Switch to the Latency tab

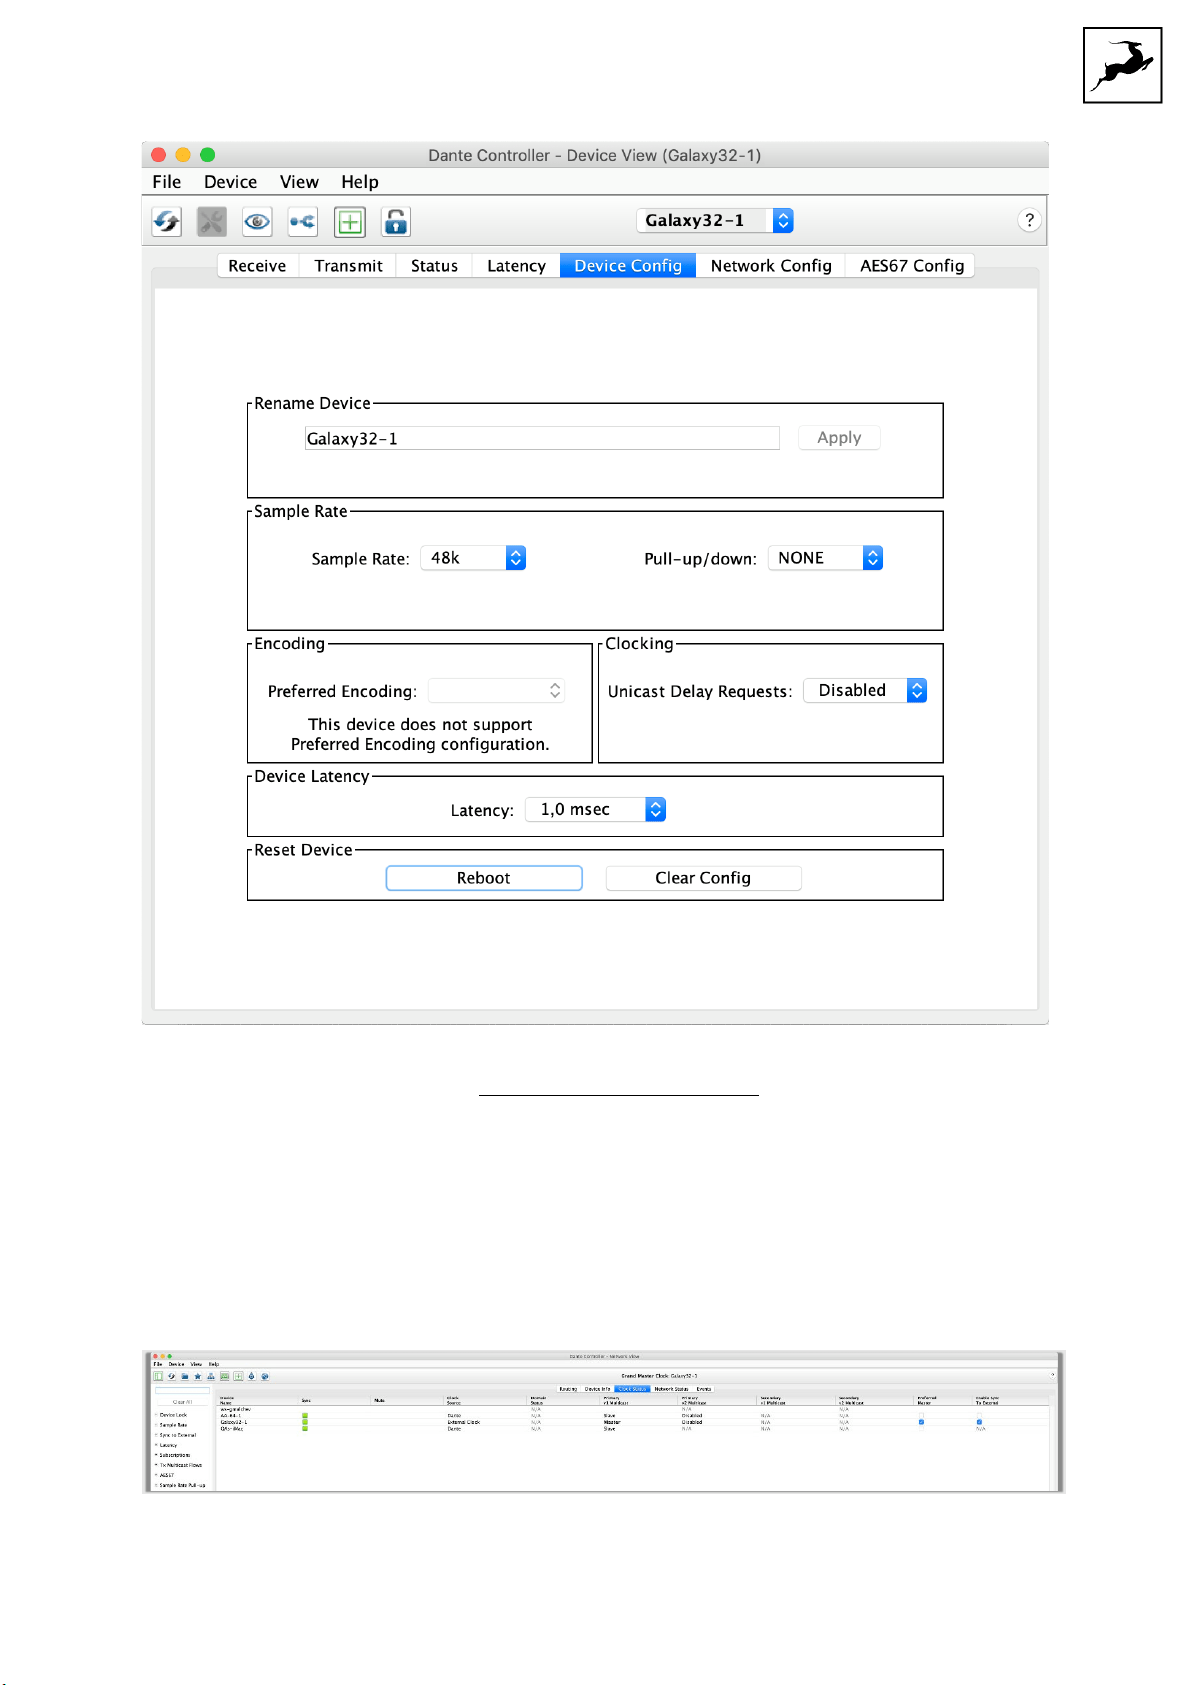coord(516,265)
